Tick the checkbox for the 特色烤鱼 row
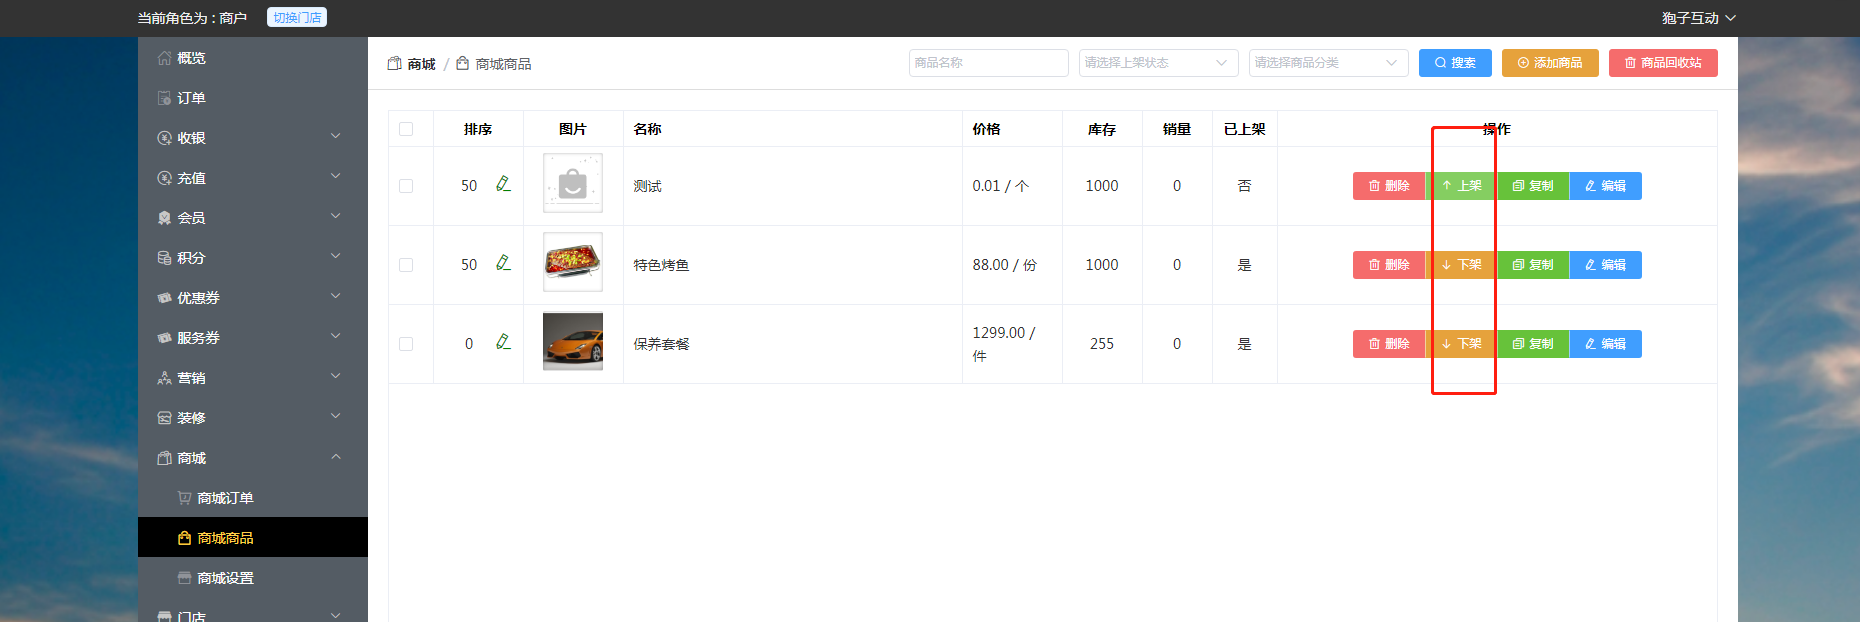Viewport: 1860px width, 622px height. pos(406,265)
